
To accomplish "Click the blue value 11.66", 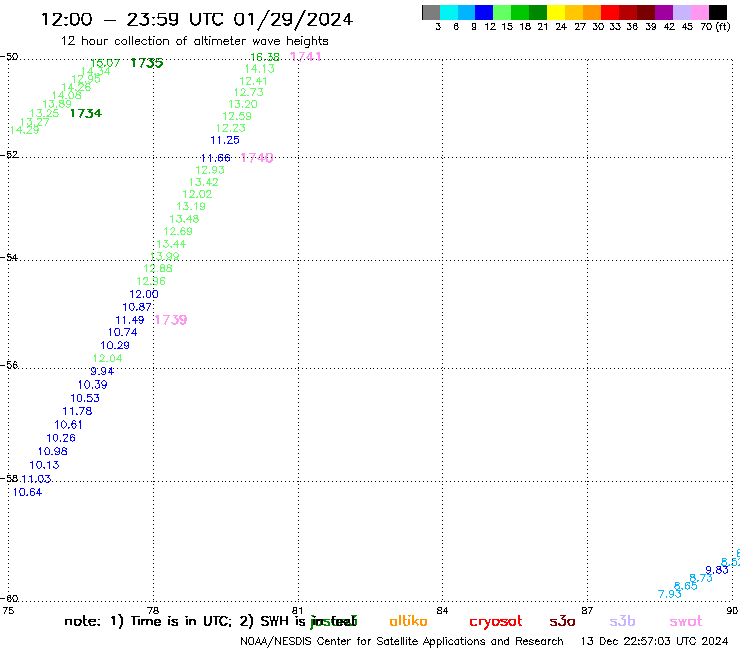I will 215,158.
